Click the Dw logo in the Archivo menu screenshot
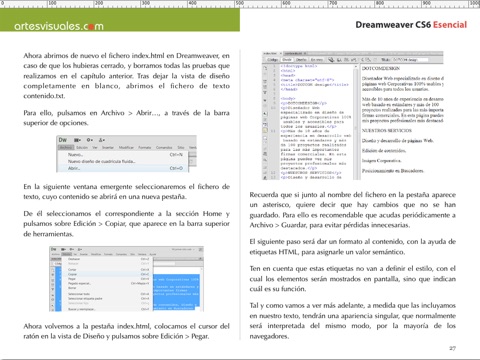Viewport: 480px width, 360px height. [63, 140]
